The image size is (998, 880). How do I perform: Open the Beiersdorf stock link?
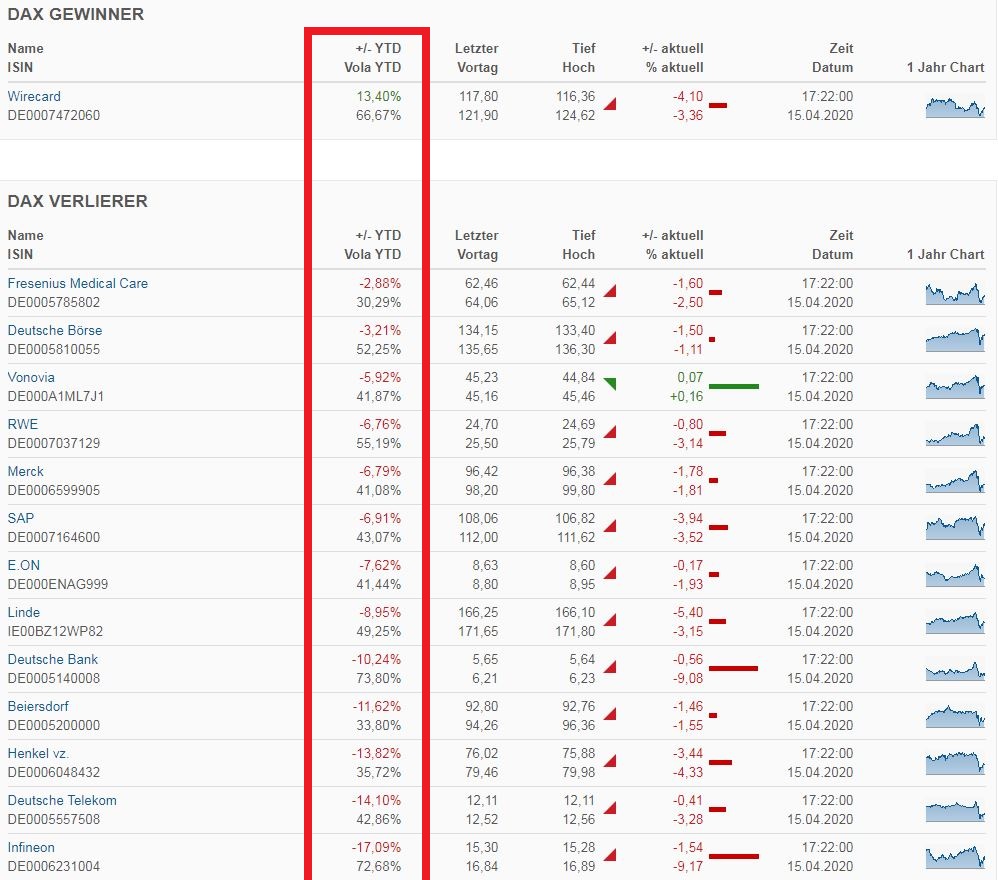(x=38, y=707)
